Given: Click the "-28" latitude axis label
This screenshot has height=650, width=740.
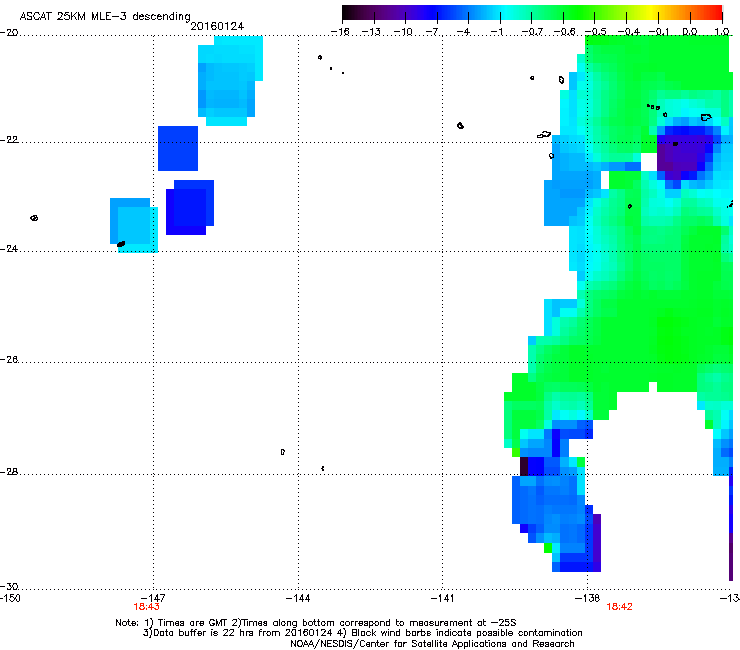Looking at the screenshot, I should [9, 472].
